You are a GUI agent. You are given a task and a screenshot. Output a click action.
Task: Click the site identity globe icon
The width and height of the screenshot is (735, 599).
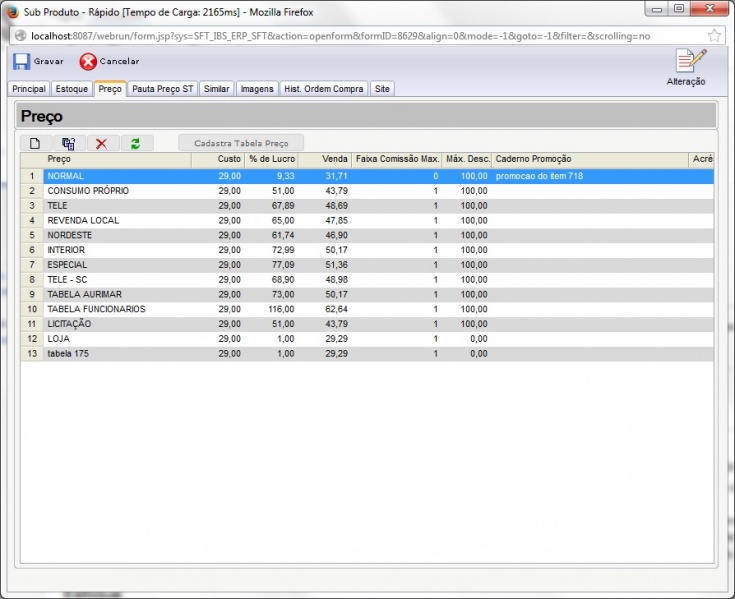(x=20, y=36)
